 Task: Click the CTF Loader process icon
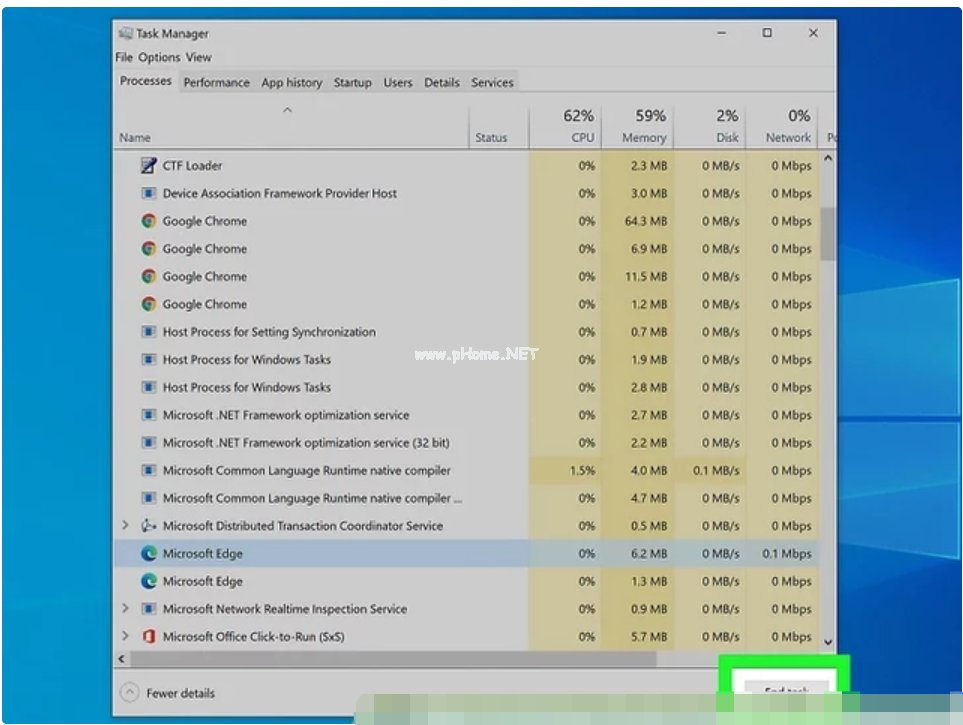[148, 166]
